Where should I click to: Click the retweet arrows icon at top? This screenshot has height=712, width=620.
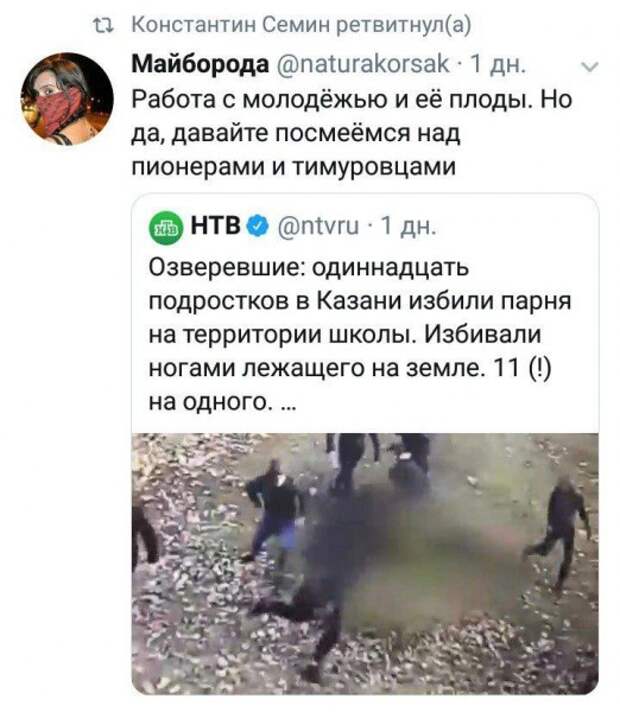click(103, 26)
